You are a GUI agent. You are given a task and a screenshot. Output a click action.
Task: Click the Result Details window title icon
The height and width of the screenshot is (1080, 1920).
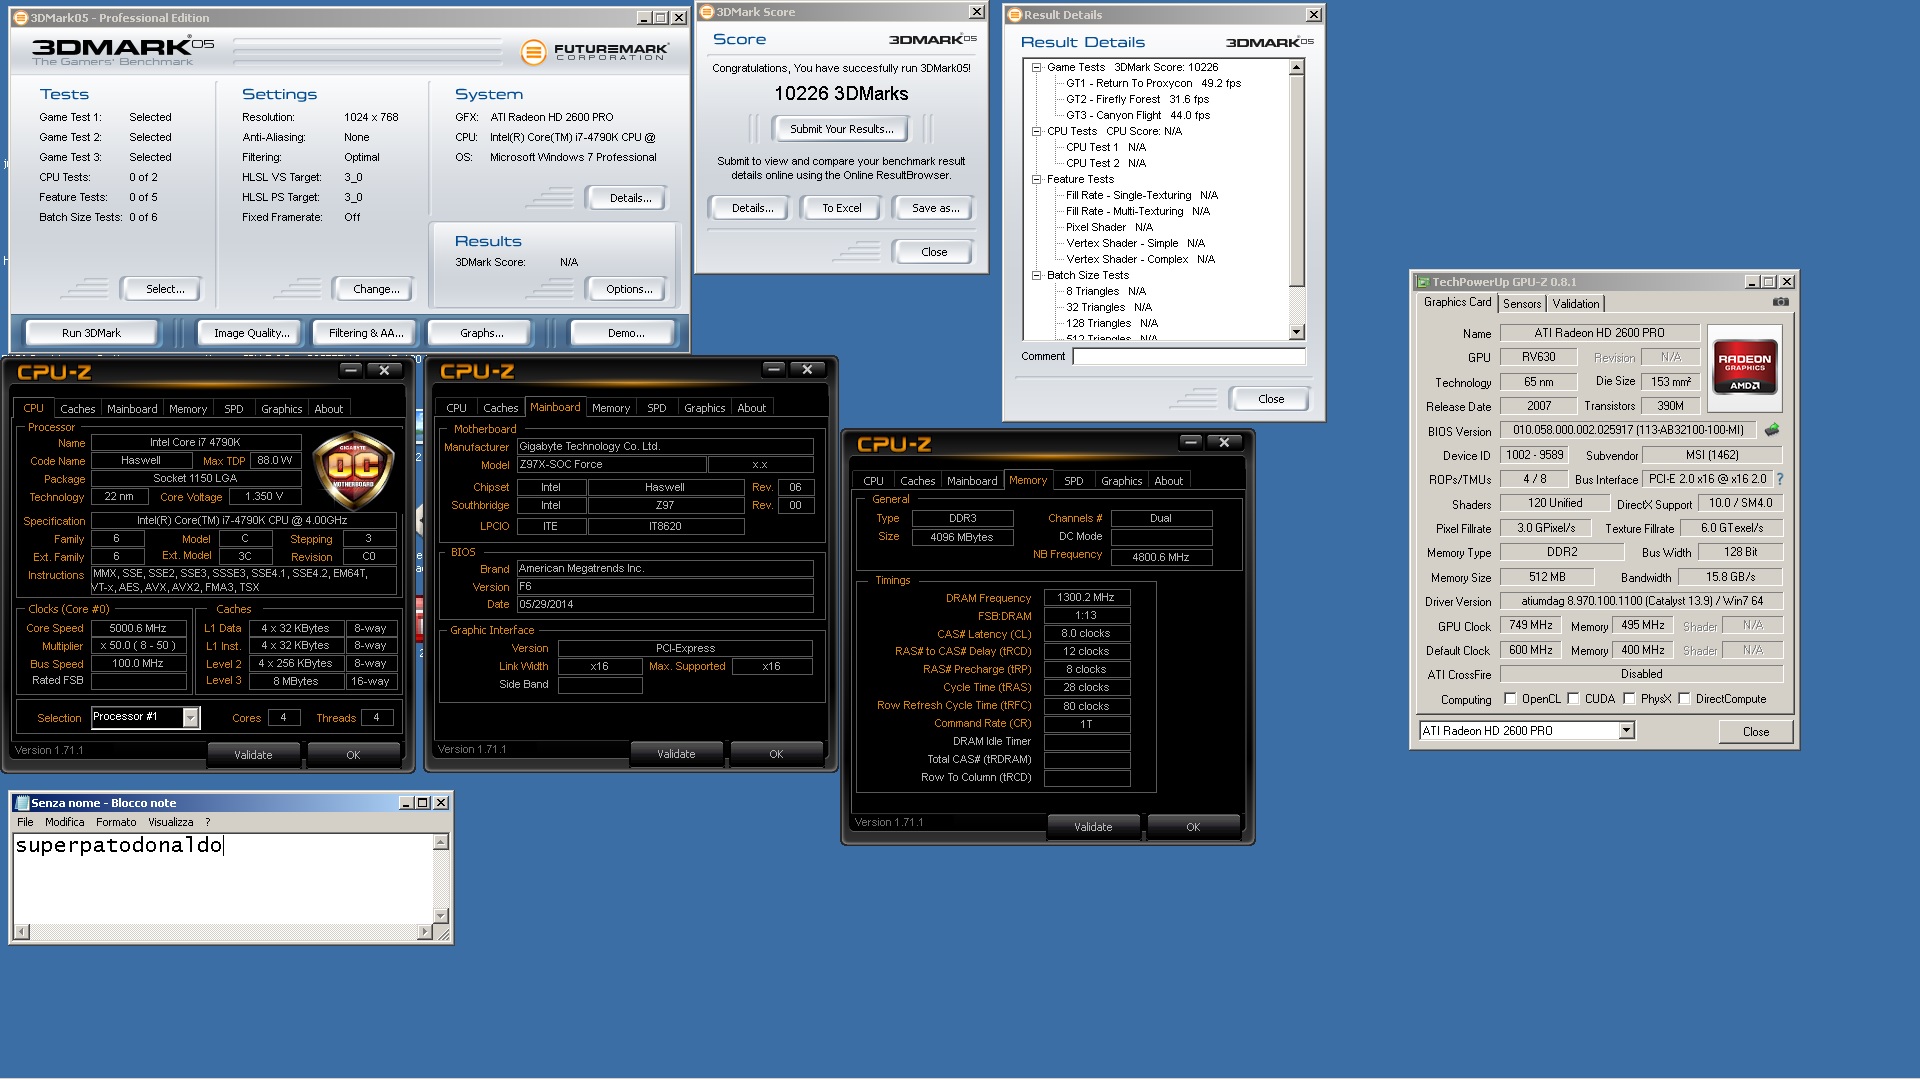point(1015,15)
